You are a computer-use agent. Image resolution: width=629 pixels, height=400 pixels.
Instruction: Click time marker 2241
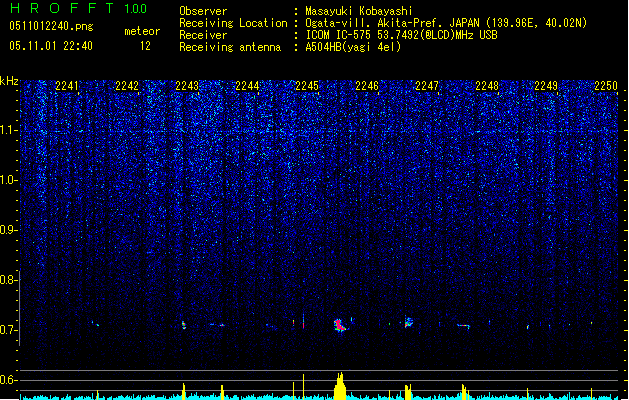(x=67, y=85)
